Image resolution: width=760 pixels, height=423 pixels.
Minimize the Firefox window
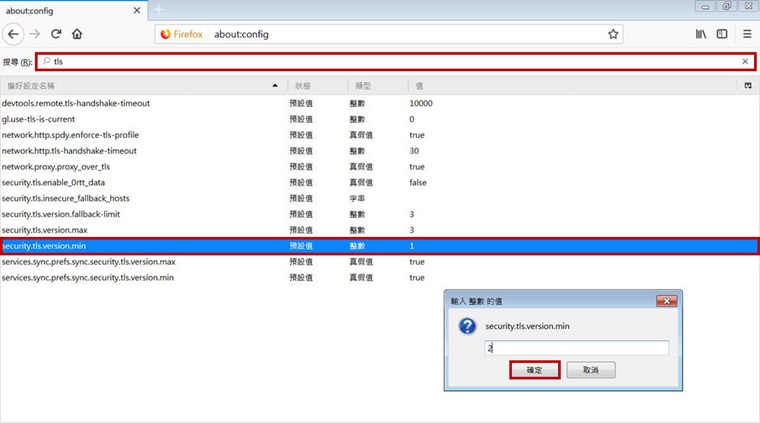(705, 6)
